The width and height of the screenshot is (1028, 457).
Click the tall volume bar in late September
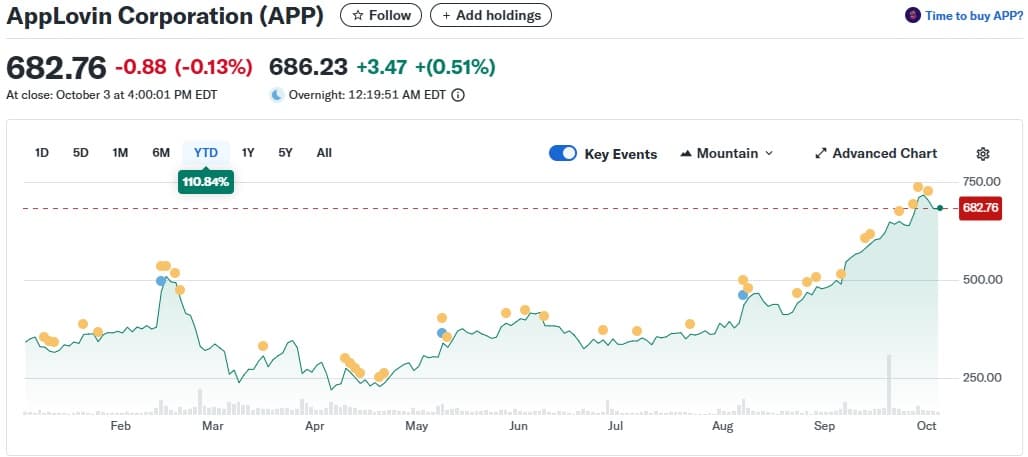pyautogui.click(x=890, y=384)
